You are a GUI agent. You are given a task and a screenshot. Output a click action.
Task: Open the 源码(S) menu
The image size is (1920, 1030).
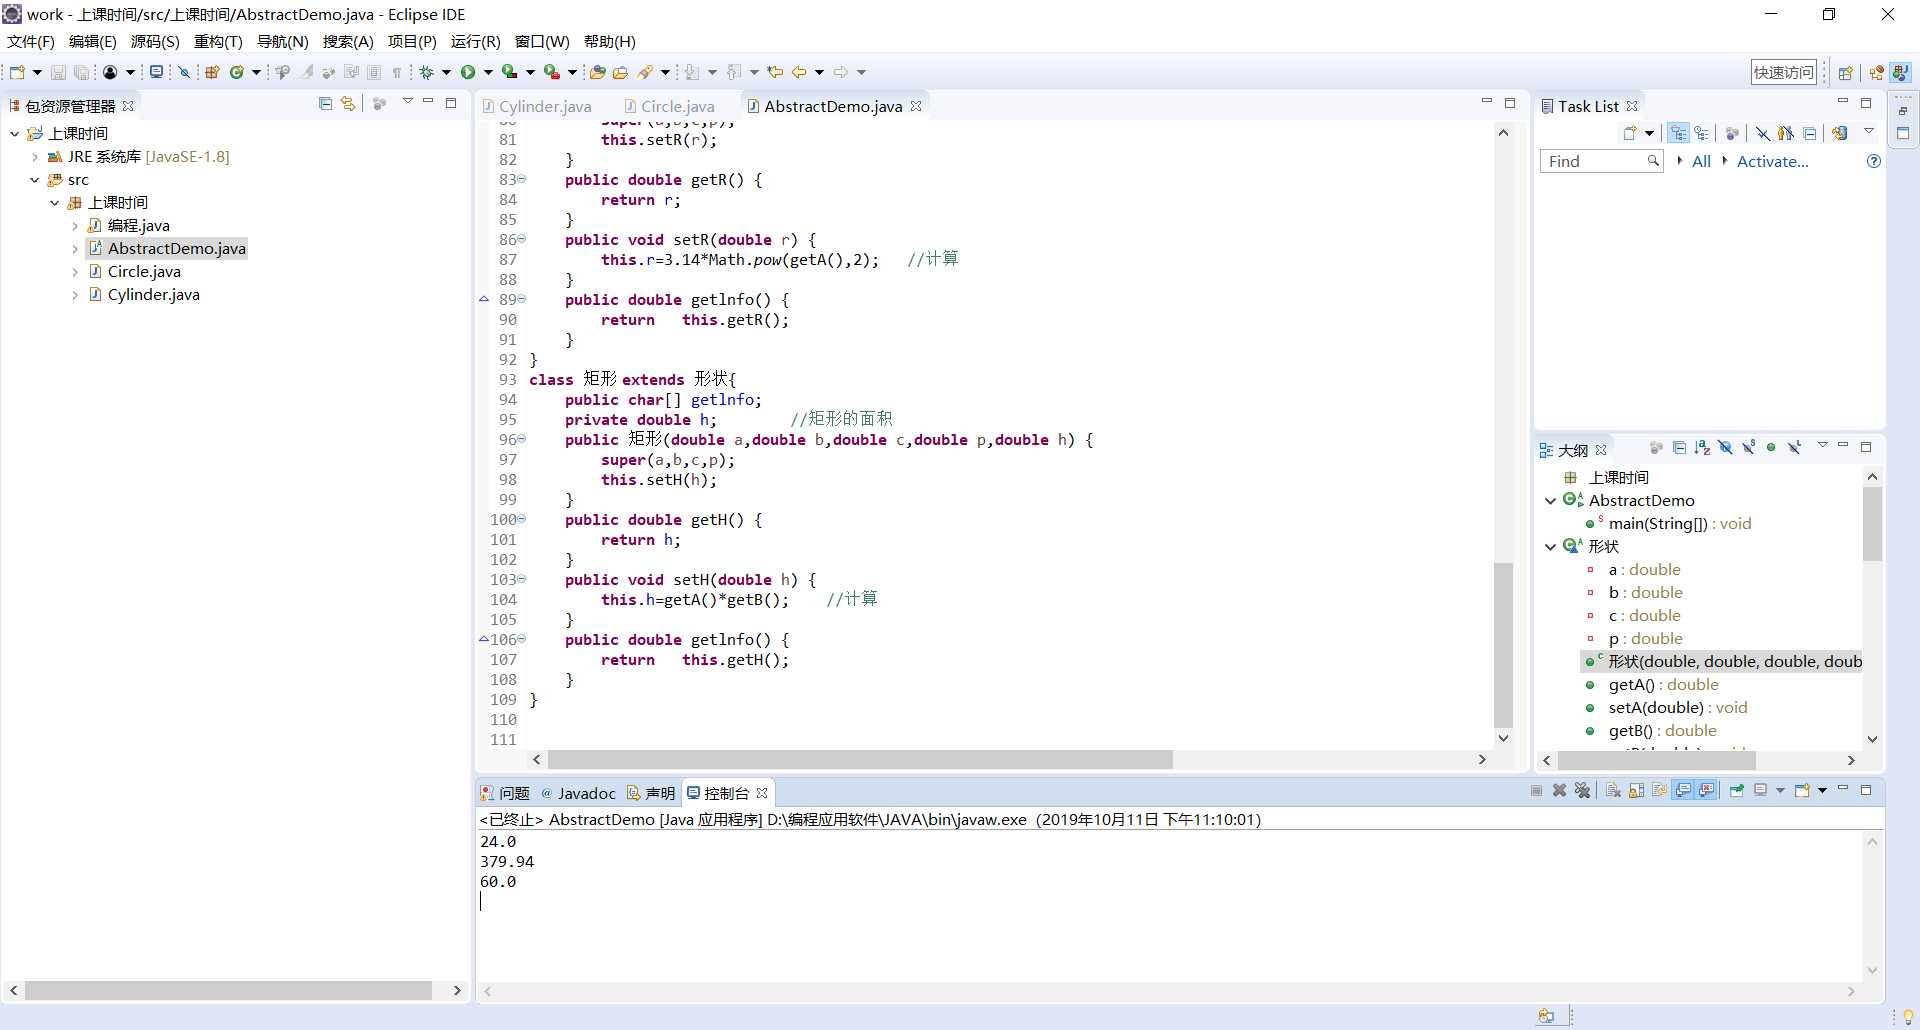pos(155,42)
